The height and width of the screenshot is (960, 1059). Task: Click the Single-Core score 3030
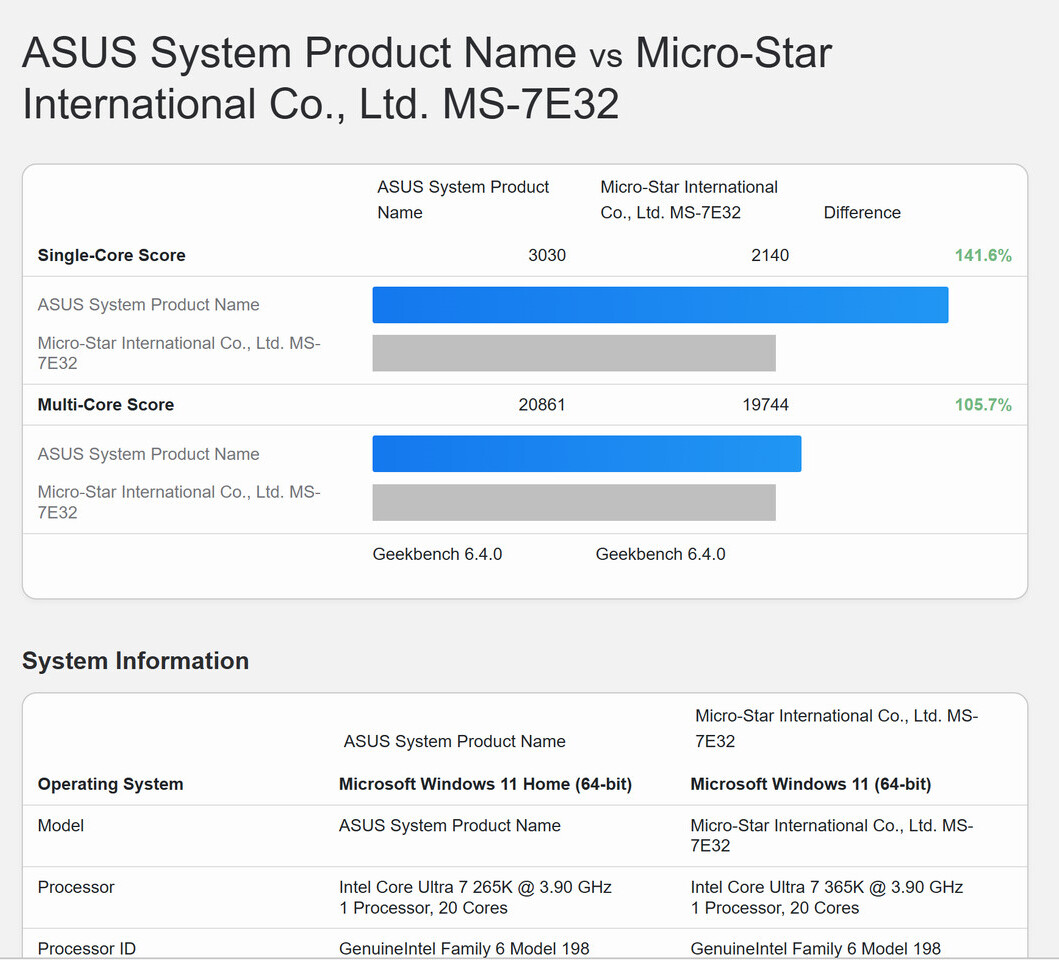[x=547, y=255]
